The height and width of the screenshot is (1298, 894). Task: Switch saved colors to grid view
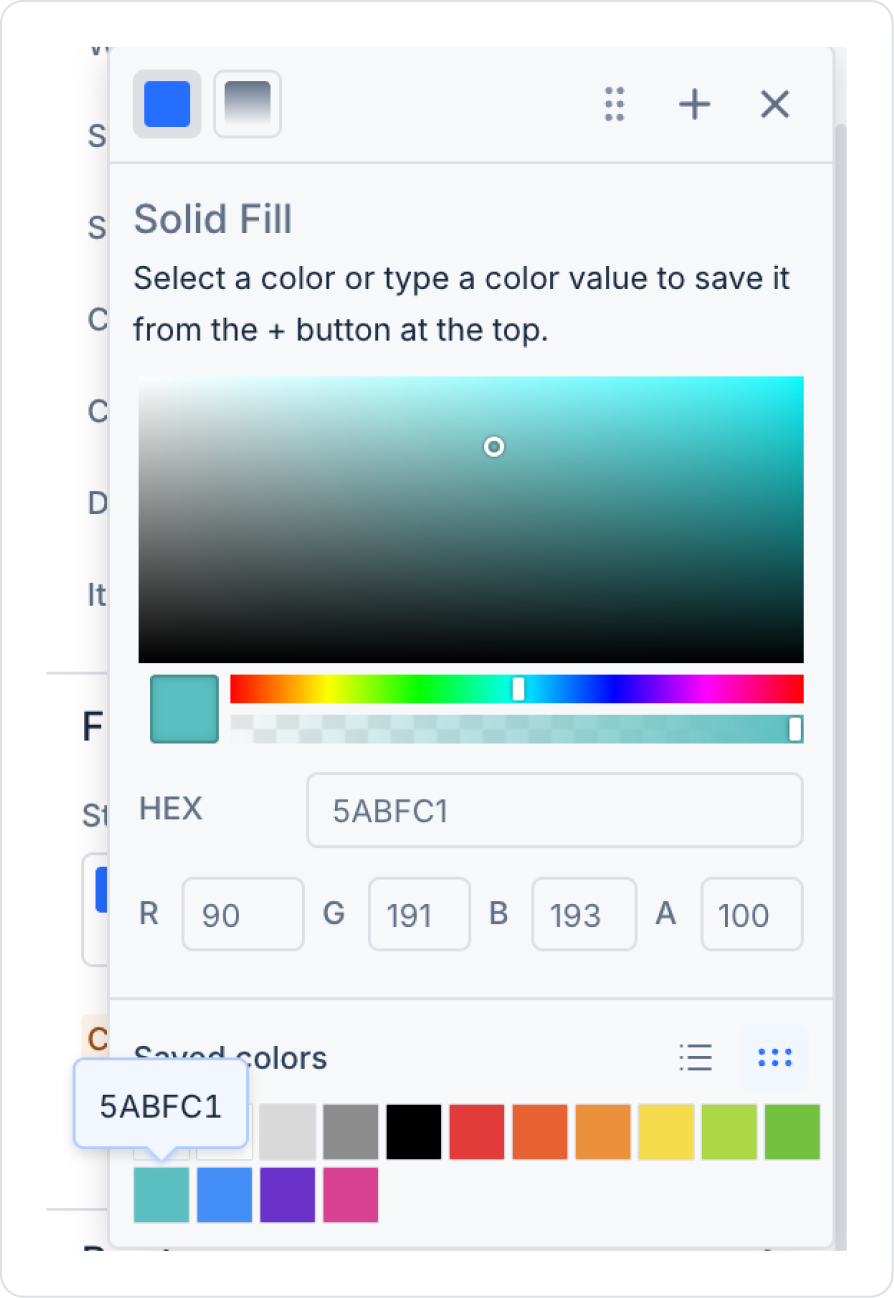pos(775,1057)
